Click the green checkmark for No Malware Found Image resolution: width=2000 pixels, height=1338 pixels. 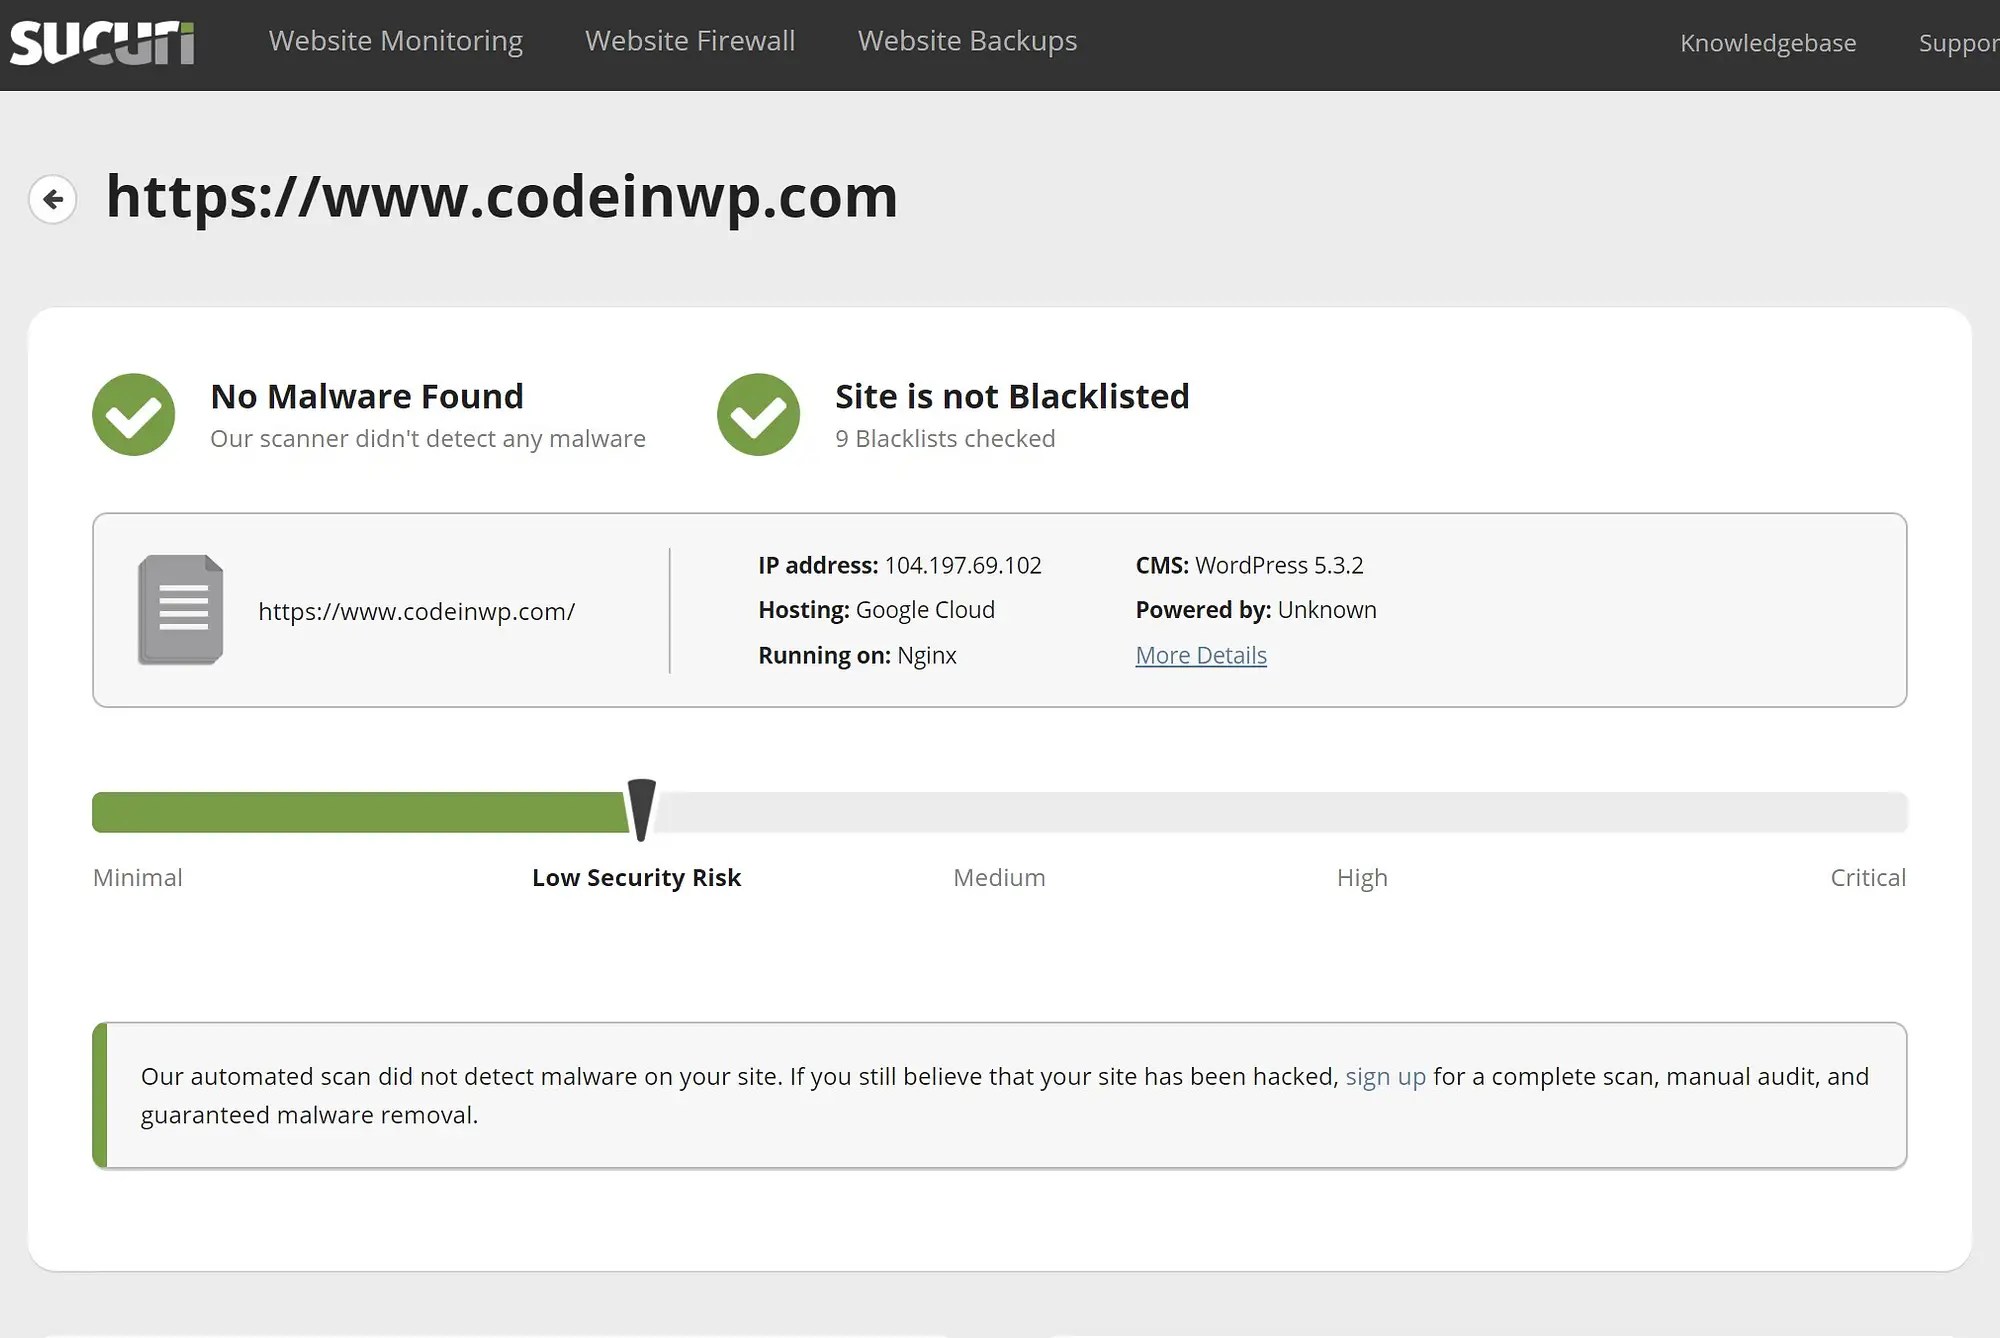pyautogui.click(x=133, y=414)
